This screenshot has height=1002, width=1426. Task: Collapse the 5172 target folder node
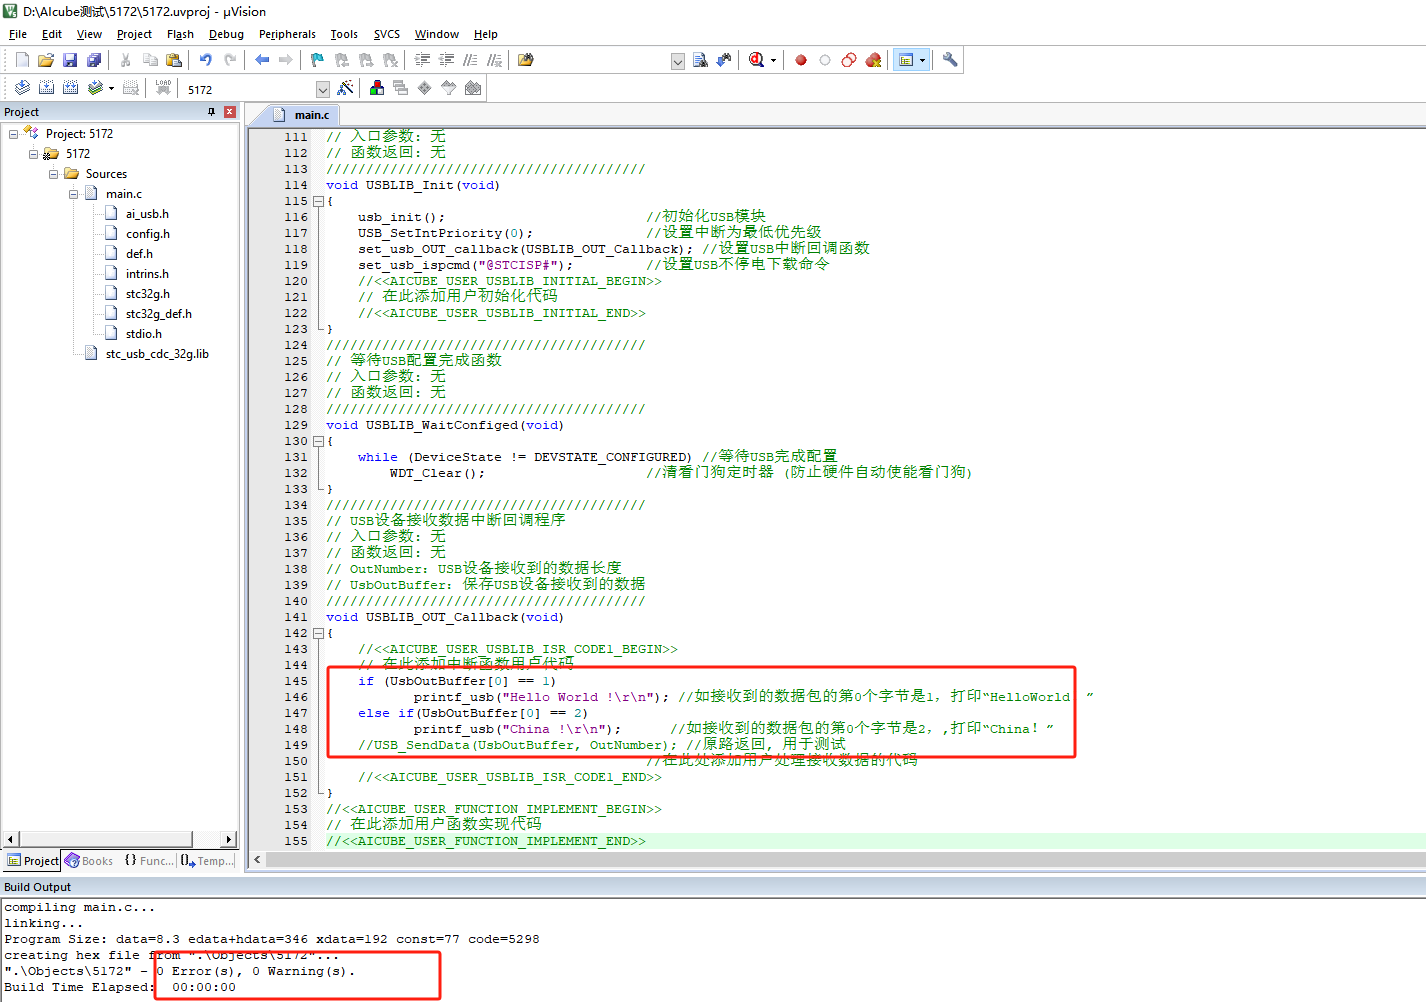click(x=33, y=153)
